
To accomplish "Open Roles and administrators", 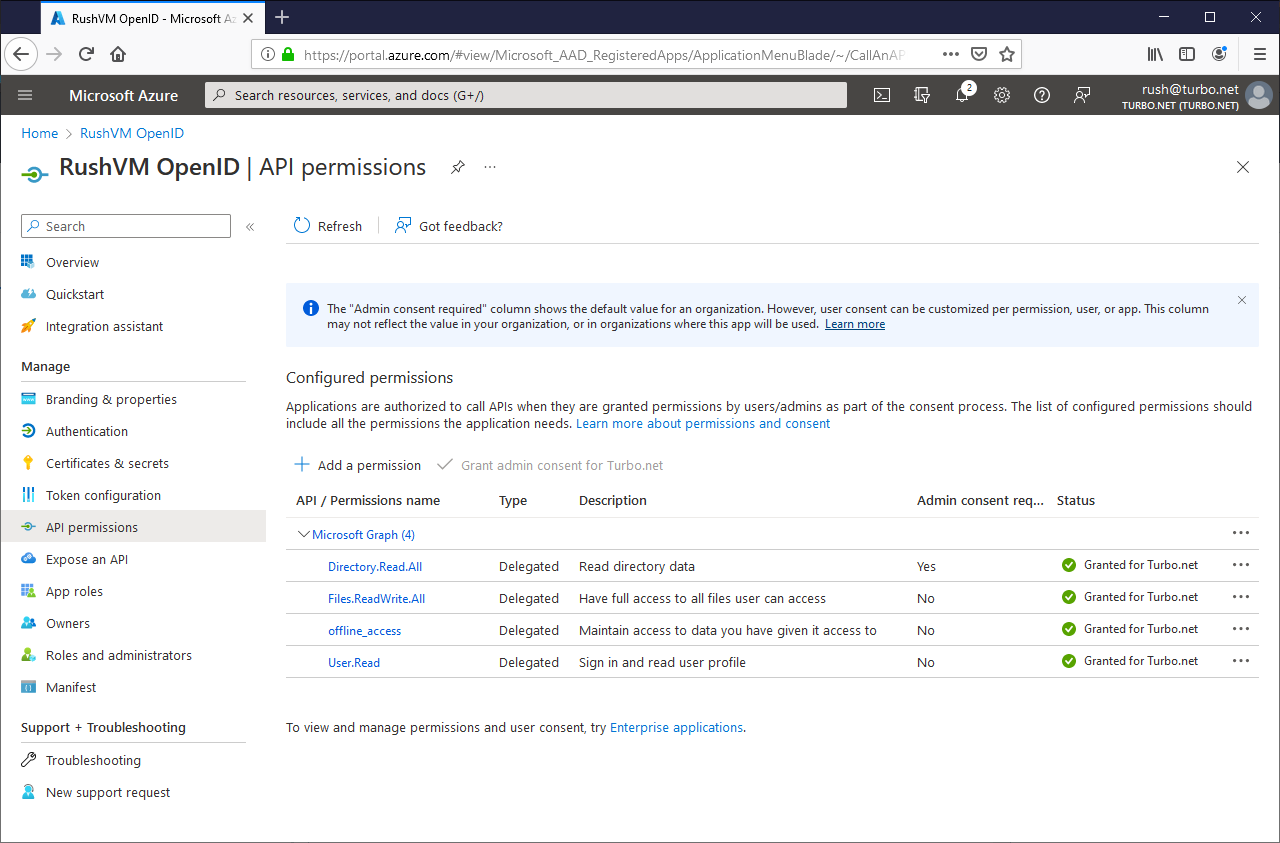I will click(118, 655).
